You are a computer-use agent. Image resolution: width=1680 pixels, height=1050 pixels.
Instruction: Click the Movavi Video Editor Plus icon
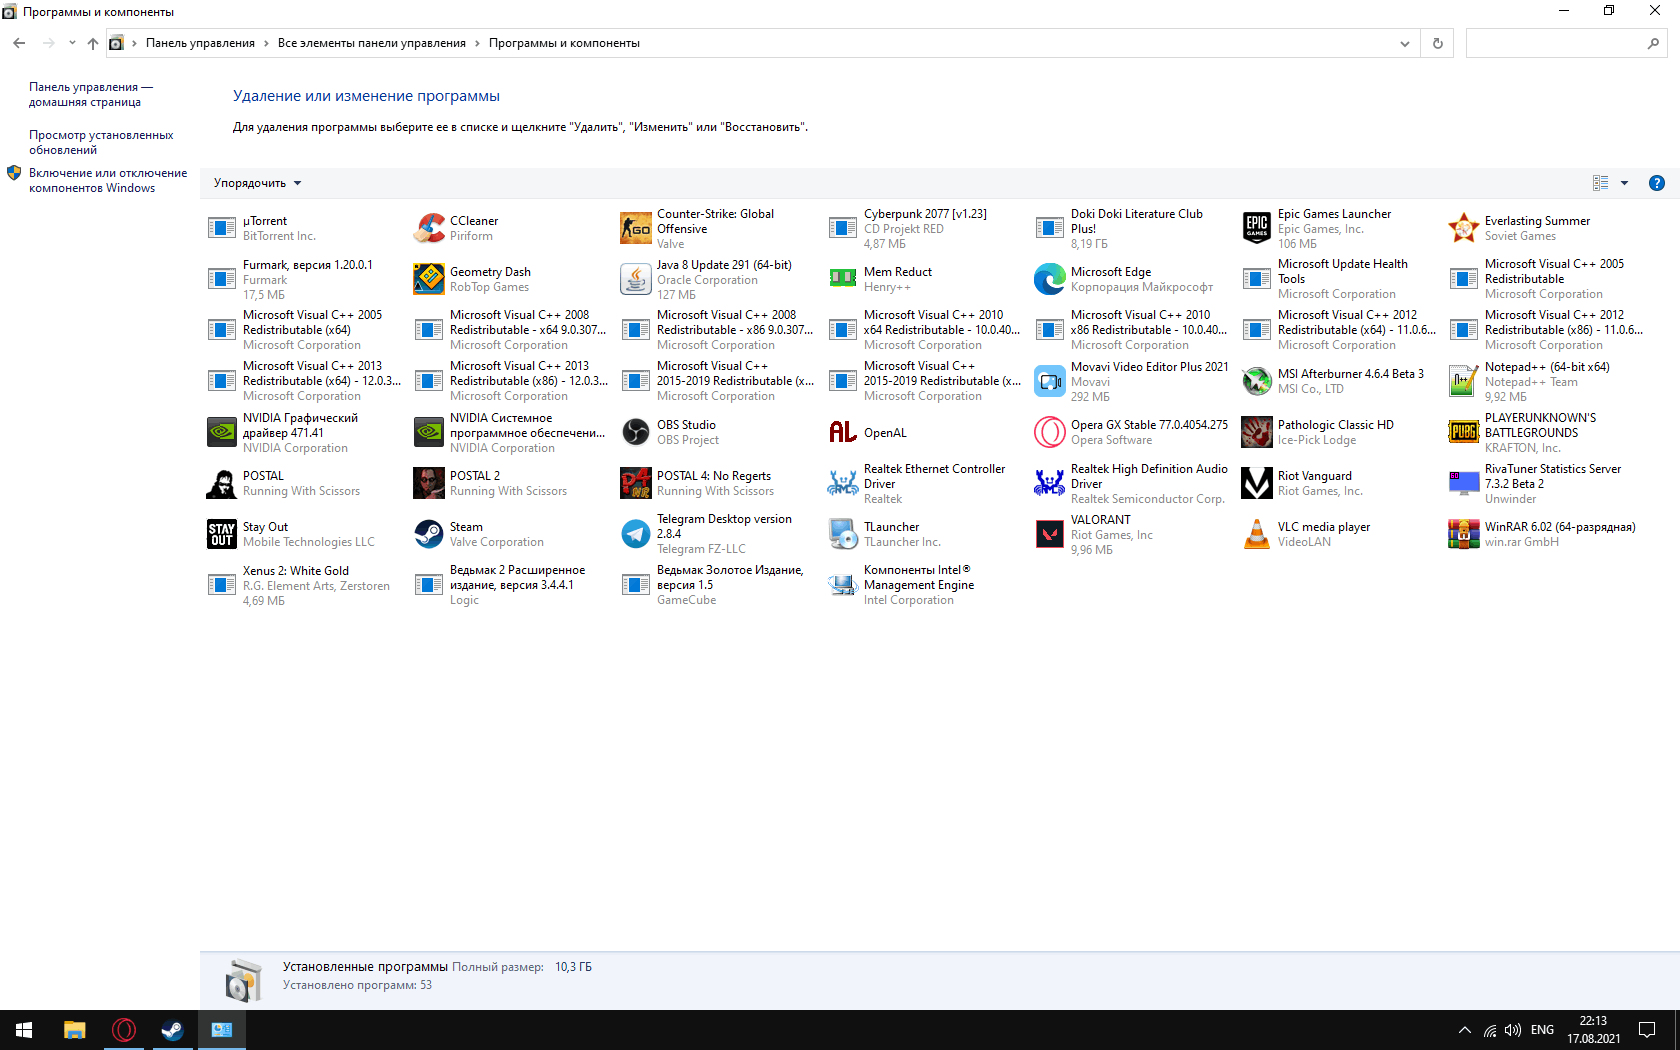1050,381
